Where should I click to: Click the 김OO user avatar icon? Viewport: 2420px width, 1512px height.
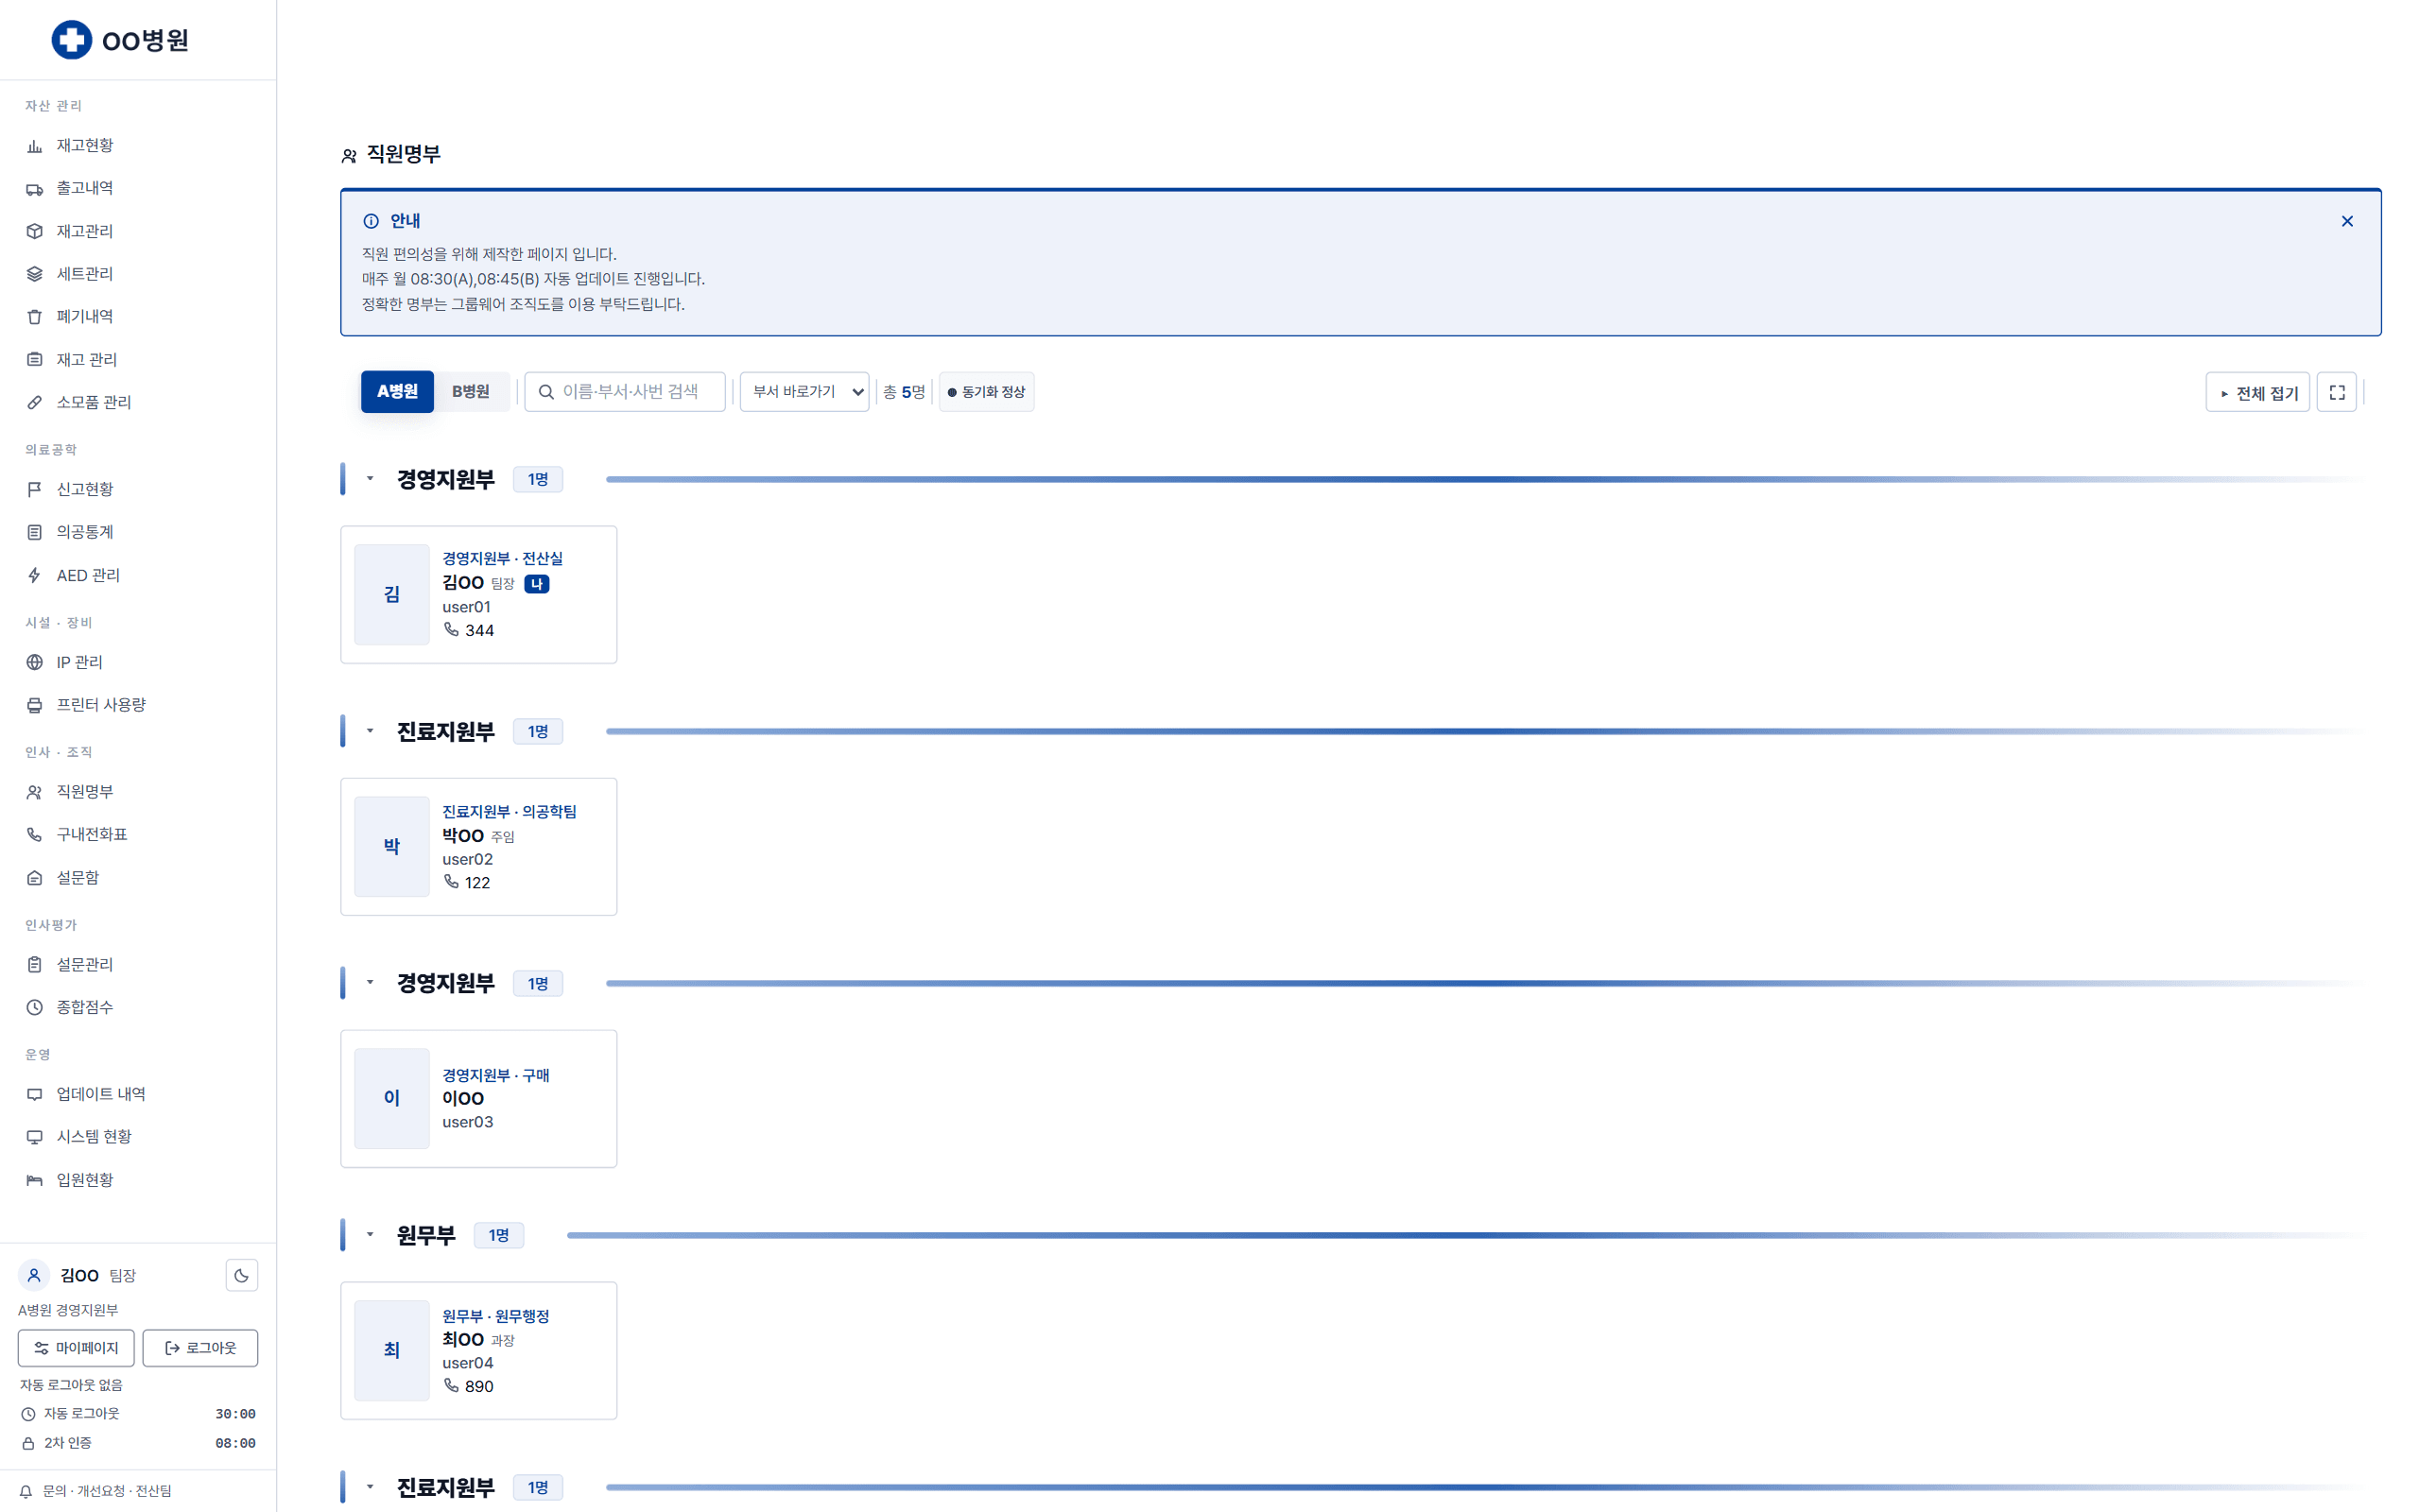(x=34, y=1275)
